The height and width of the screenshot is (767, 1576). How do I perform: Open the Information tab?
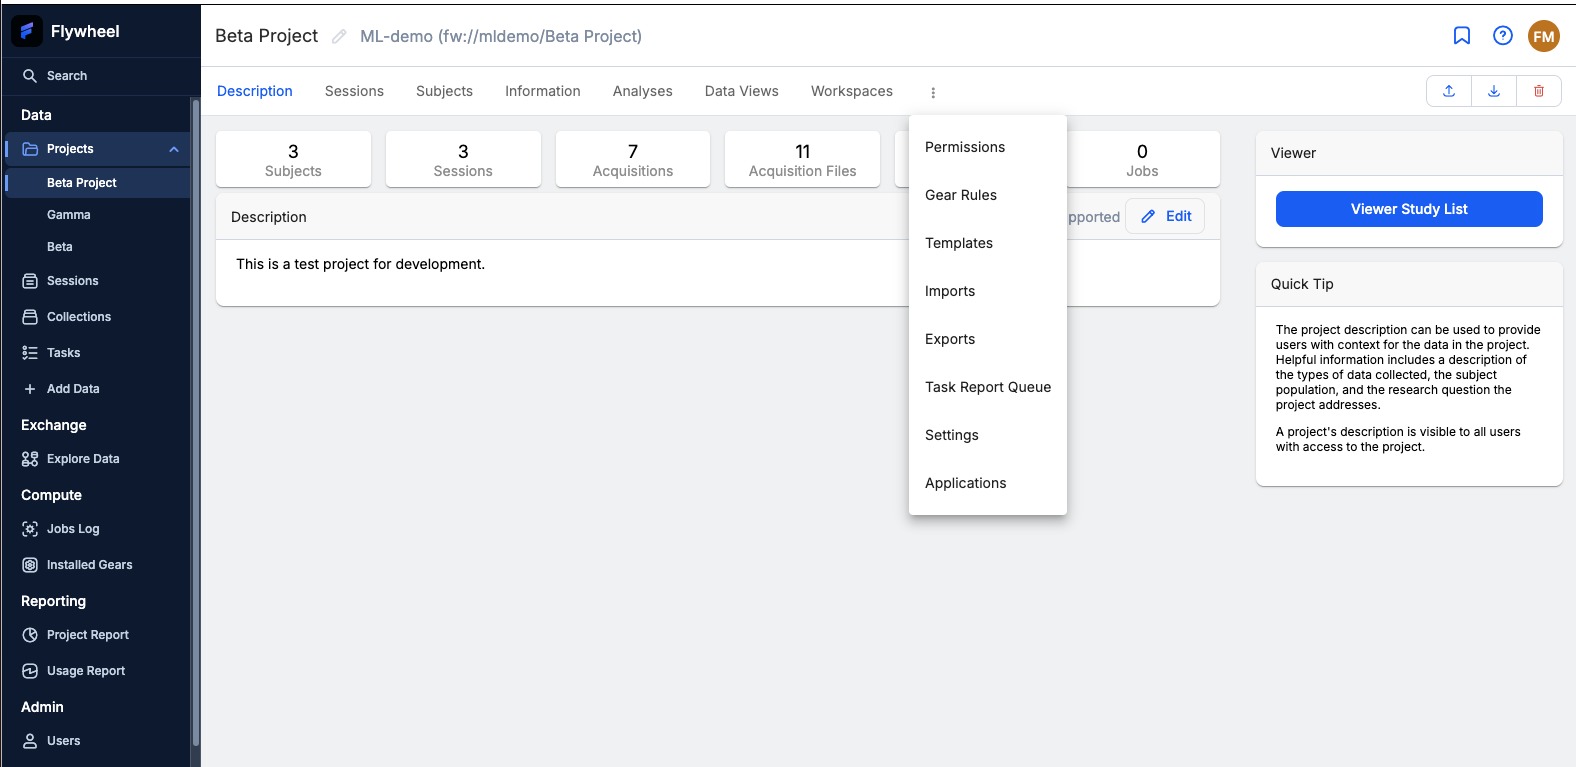click(543, 91)
